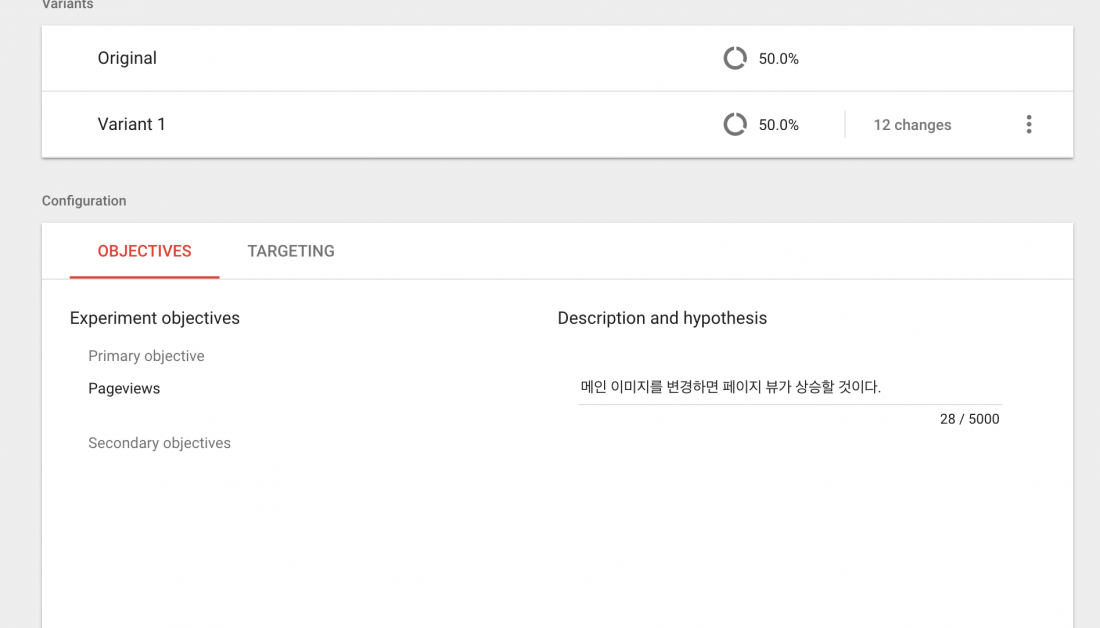
Task: Click the Original variant's weight indicator icon
Action: coord(735,58)
